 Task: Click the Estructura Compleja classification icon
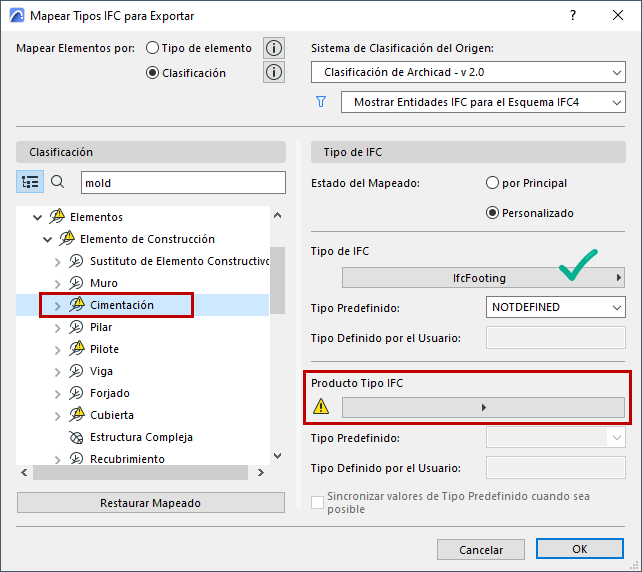pos(77,437)
